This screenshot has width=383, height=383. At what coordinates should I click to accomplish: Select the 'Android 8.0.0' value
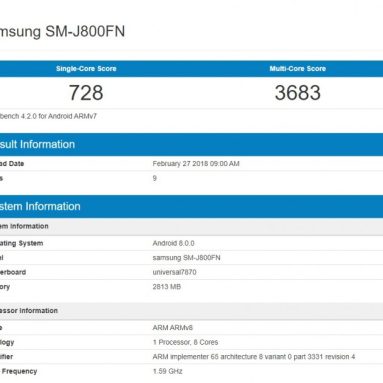click(x=173, y=243)
